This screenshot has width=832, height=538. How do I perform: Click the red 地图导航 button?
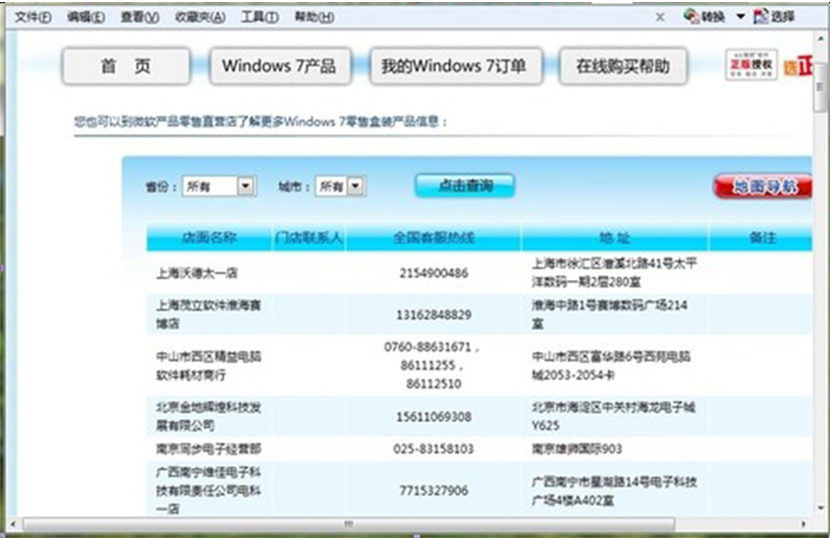pos(763,186)
